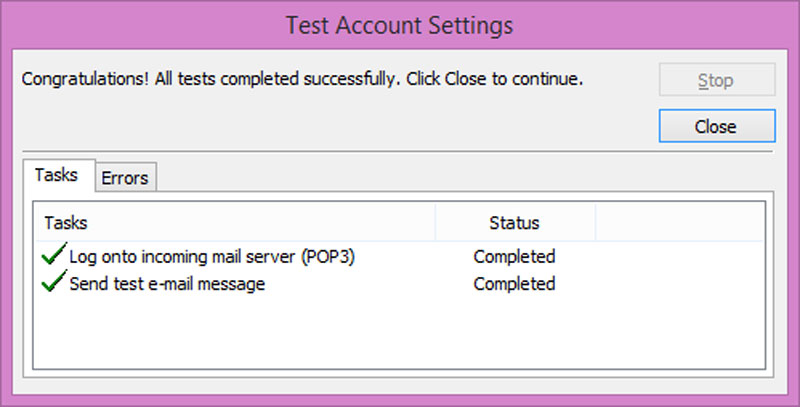This screenshot has width=800, height=407.
Task: Click the Tasks column header
Action: coord(236,223)
